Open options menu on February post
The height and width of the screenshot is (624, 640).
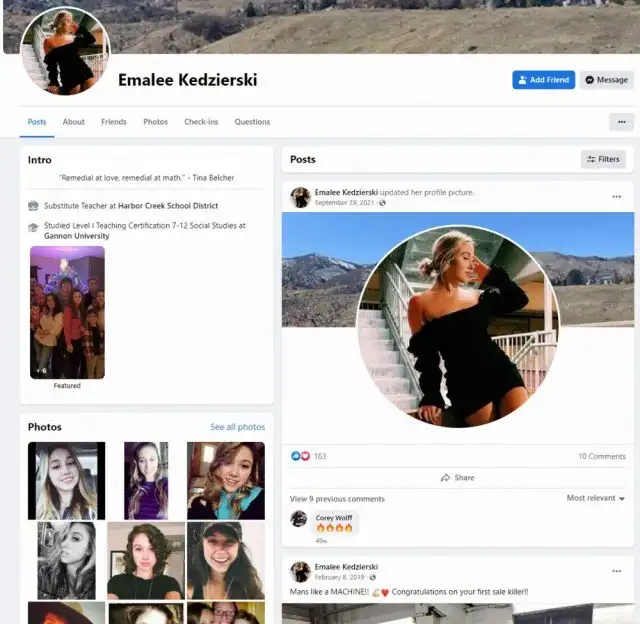click(616, 571)
